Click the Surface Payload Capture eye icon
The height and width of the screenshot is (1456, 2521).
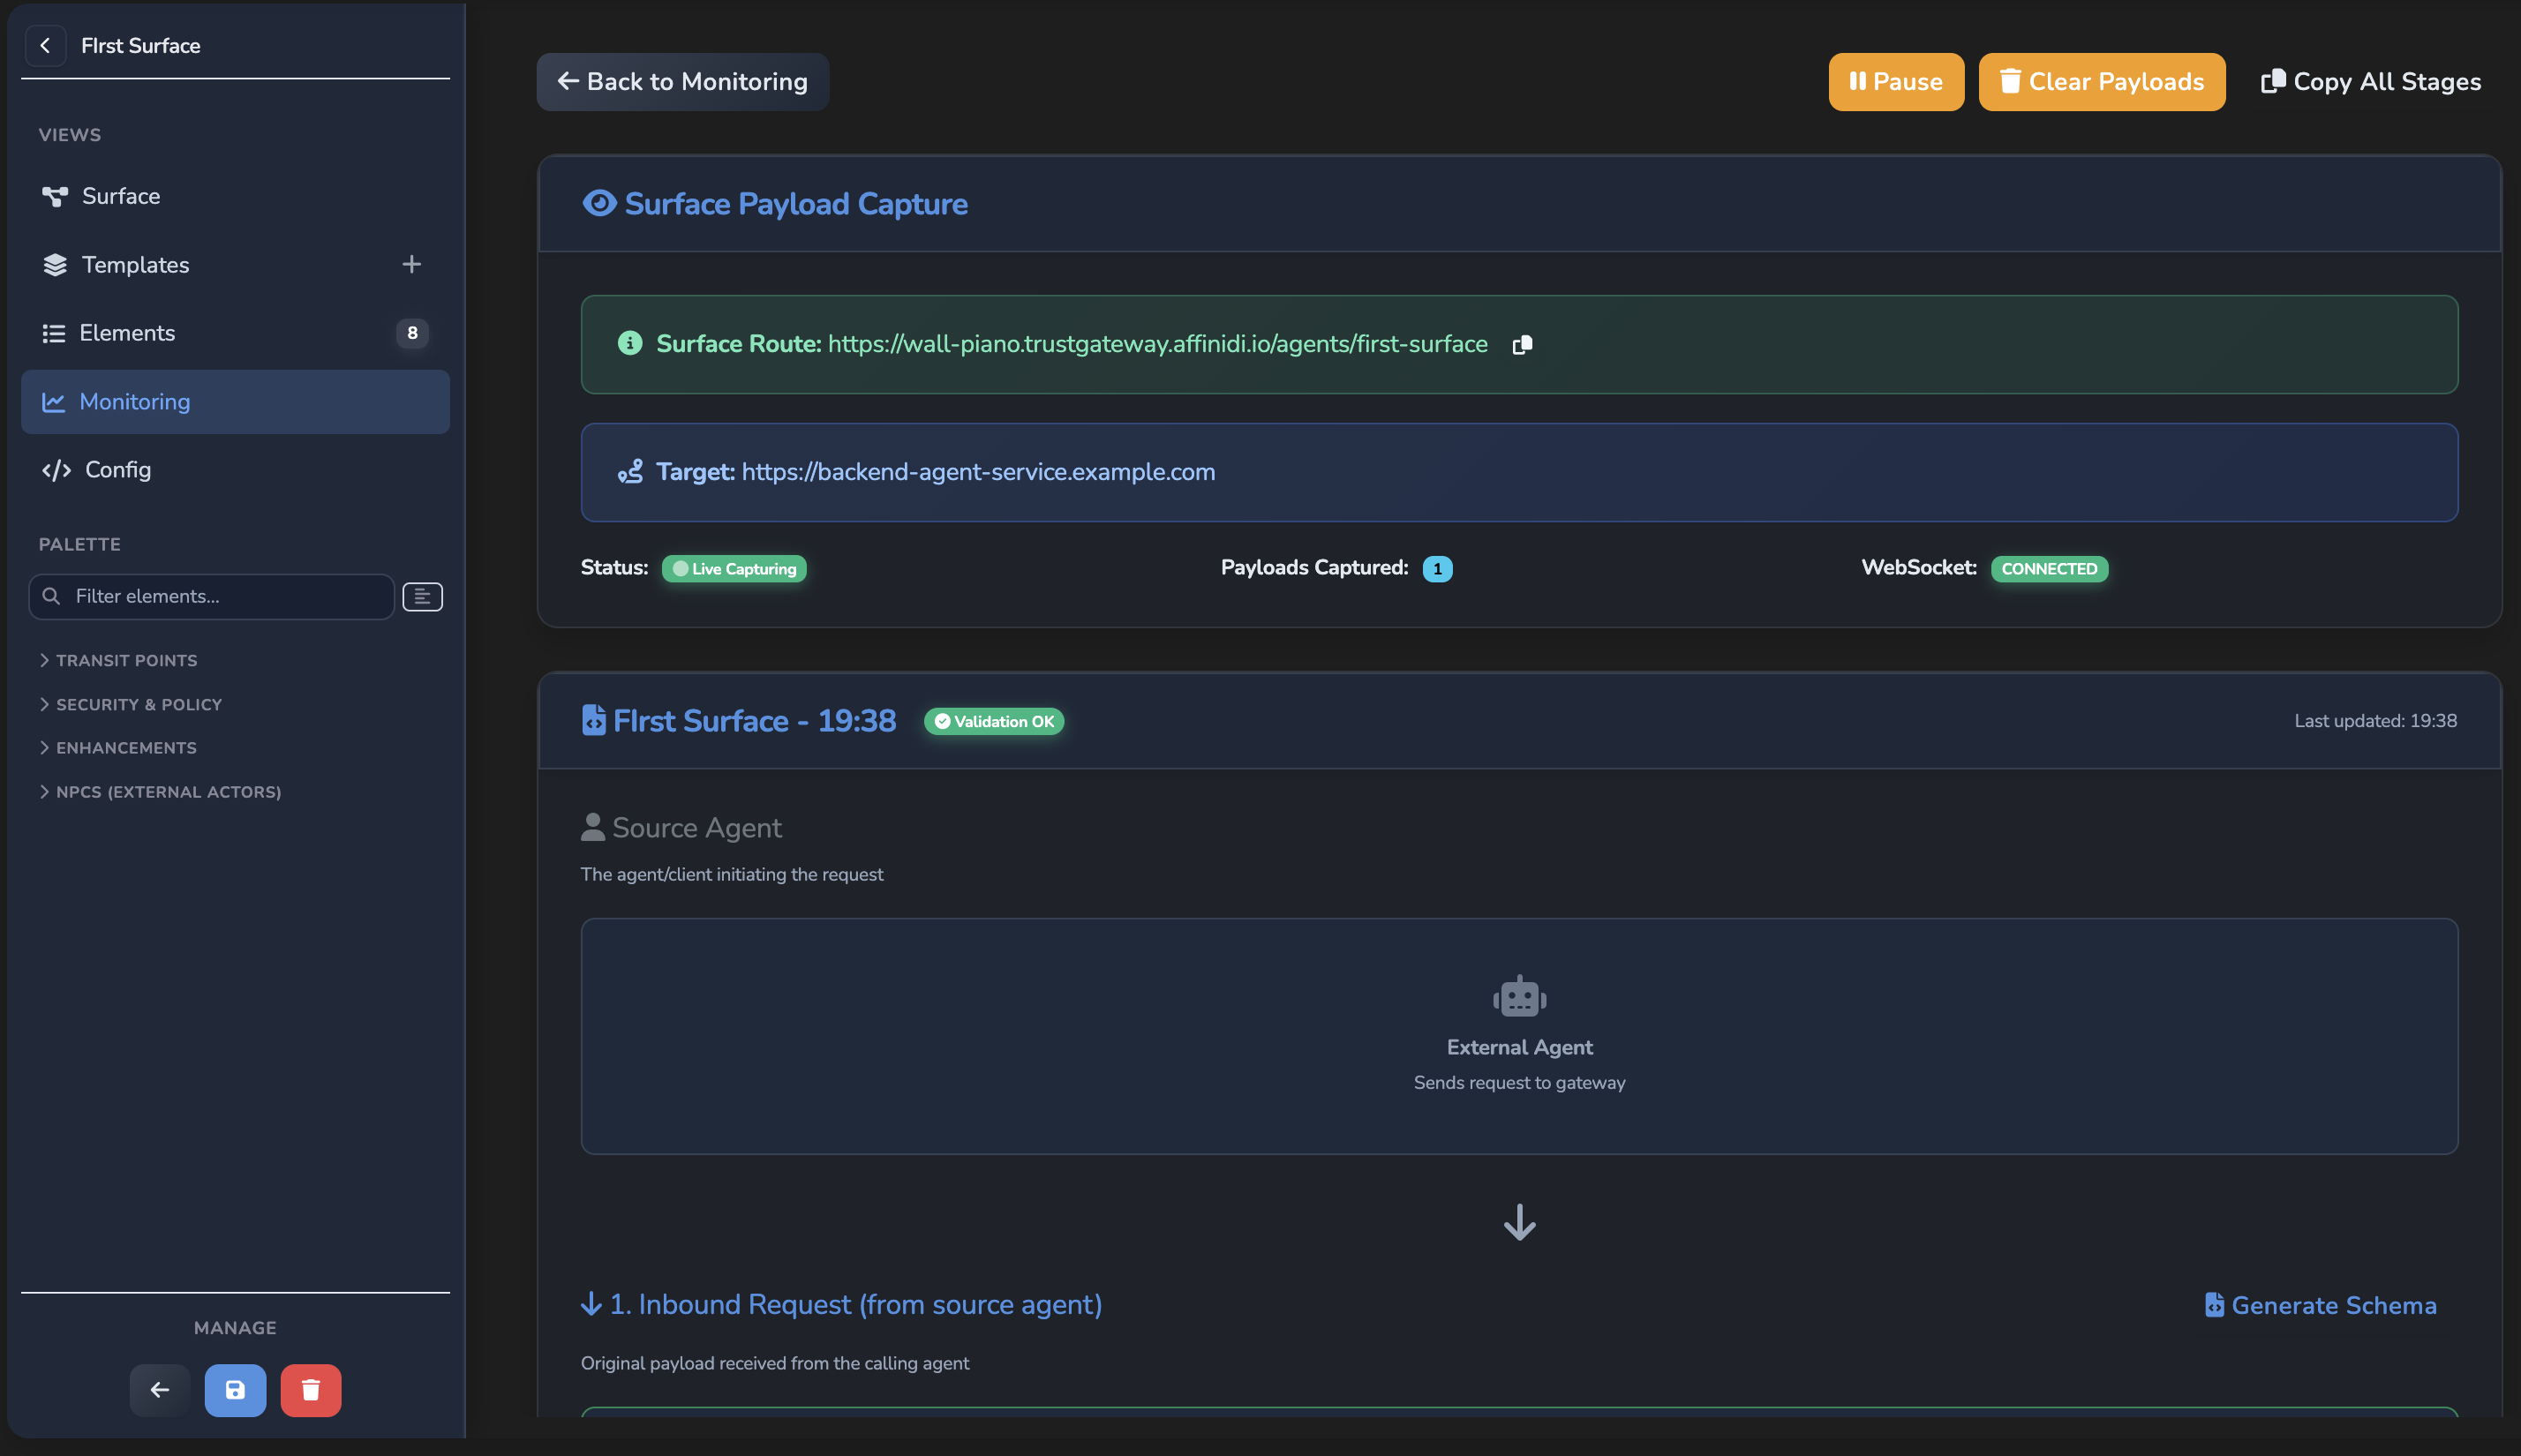pos(599,203)
